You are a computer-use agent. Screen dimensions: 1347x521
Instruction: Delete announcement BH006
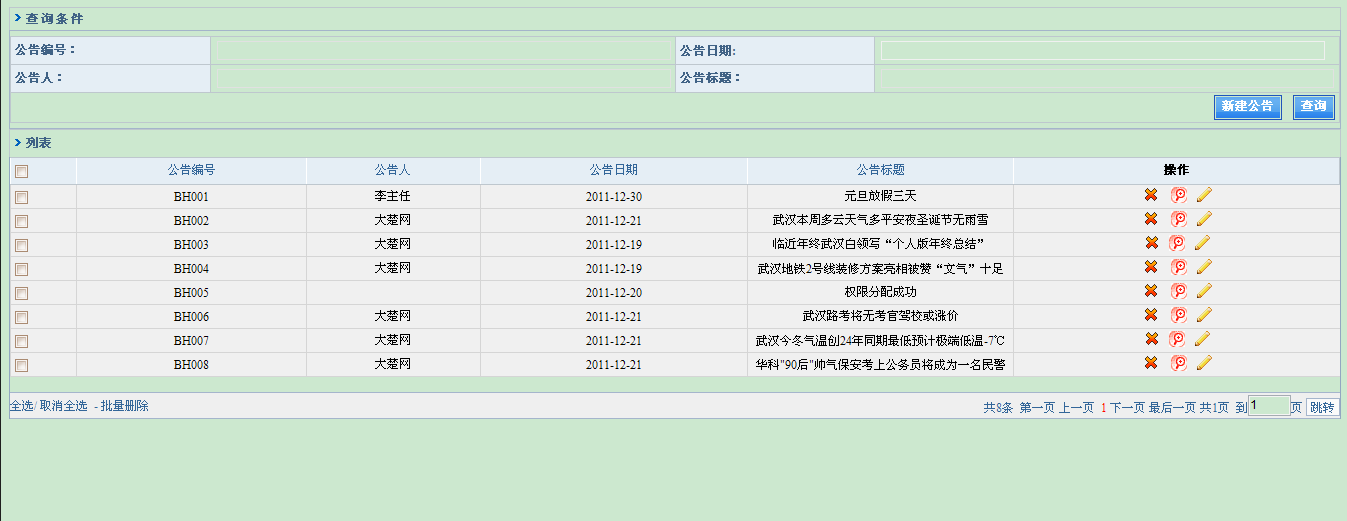tap(1151, 315)
